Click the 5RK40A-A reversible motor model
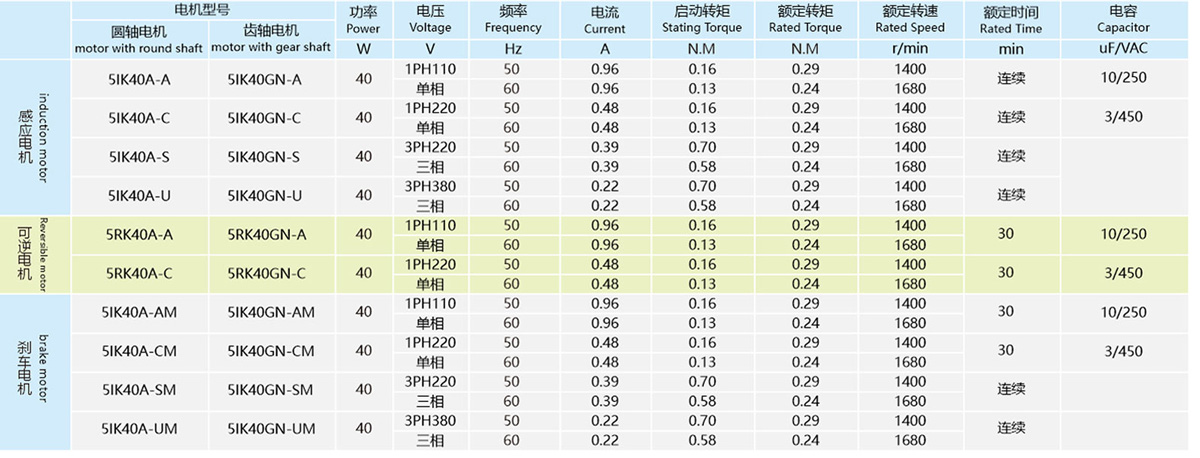Image resolution: width=1200 pixels, height=458 pixels. (x=138, y=235)
